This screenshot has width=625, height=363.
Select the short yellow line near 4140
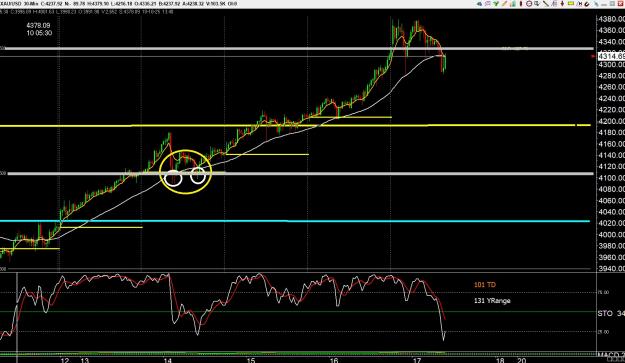tap(267, 154)
